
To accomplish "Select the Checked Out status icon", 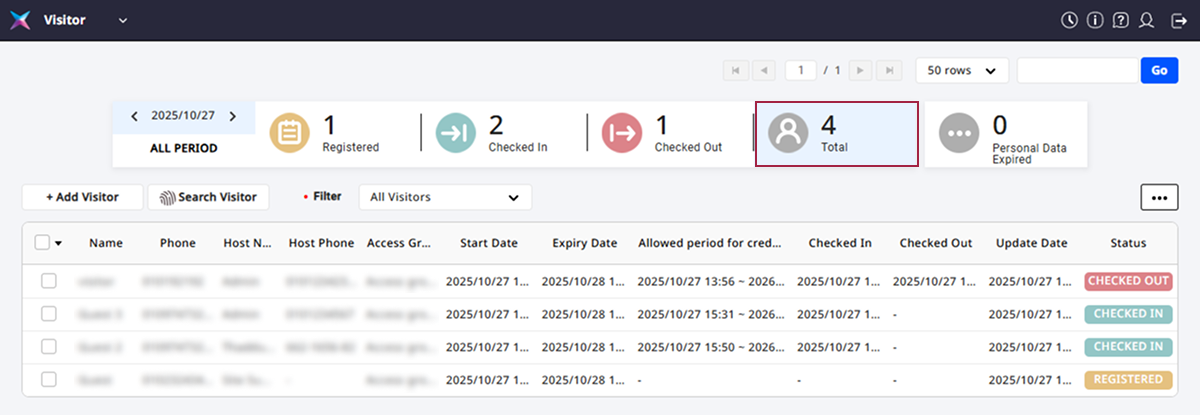I will pyautogui.click(x=621, y=133).
